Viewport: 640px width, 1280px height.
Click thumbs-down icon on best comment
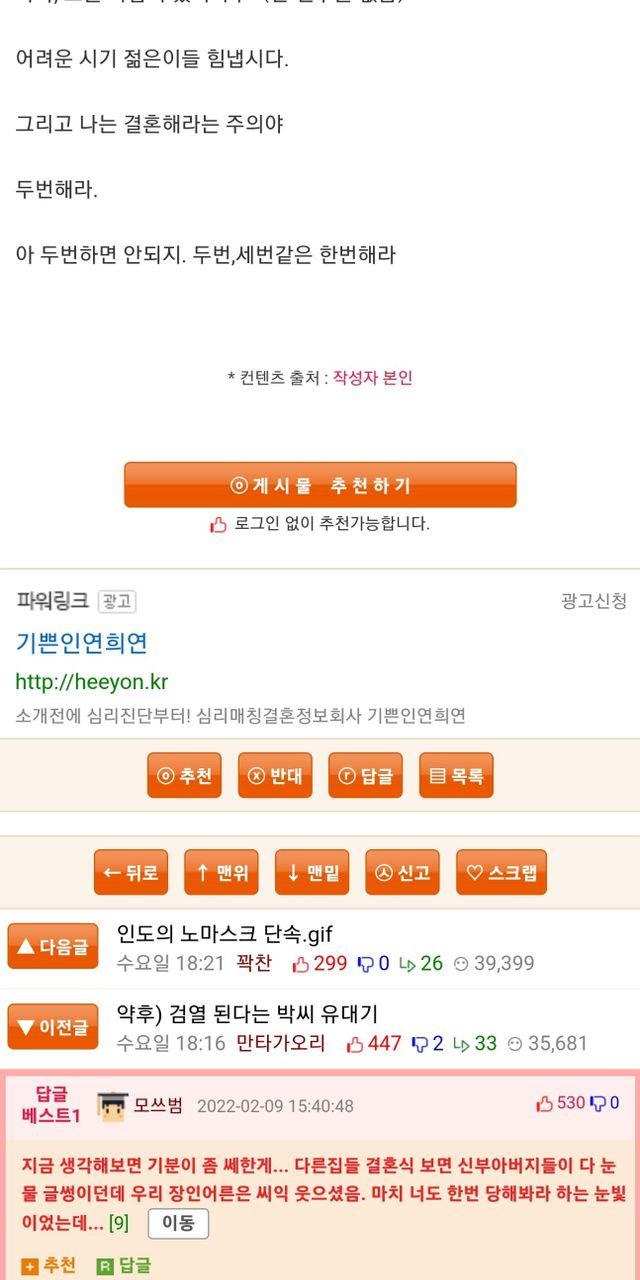(598, 1104)
